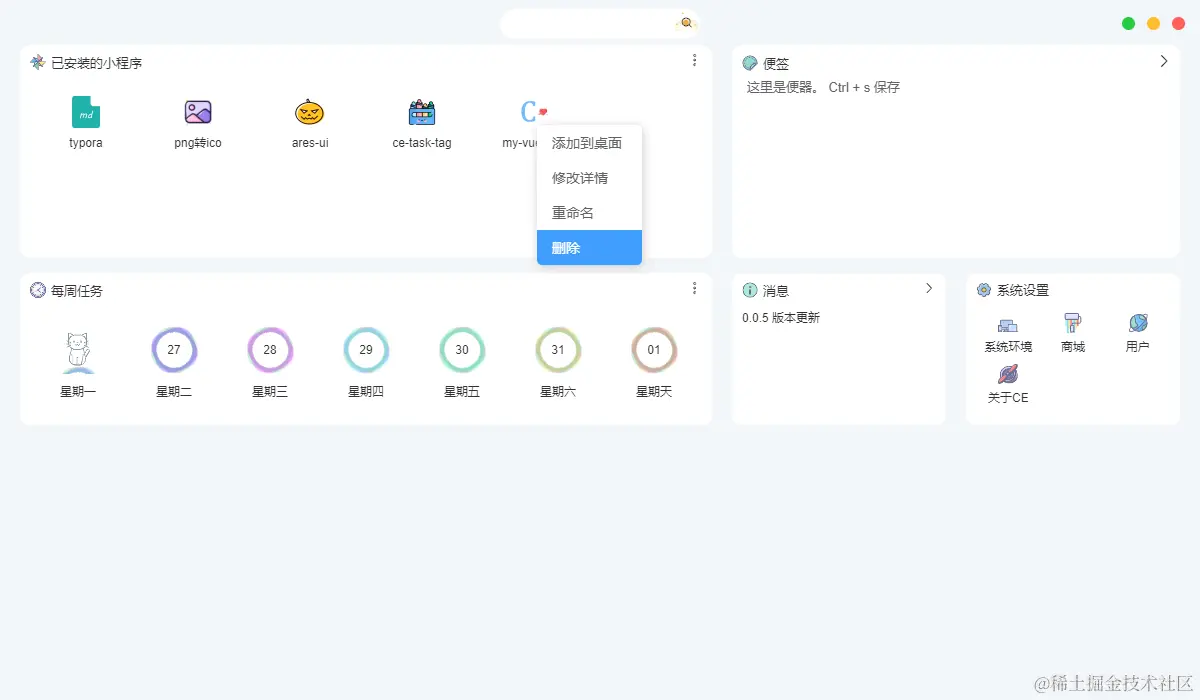Click into the 便签 note text area
Screen dimensions: 1200x700
coord(956,165)
